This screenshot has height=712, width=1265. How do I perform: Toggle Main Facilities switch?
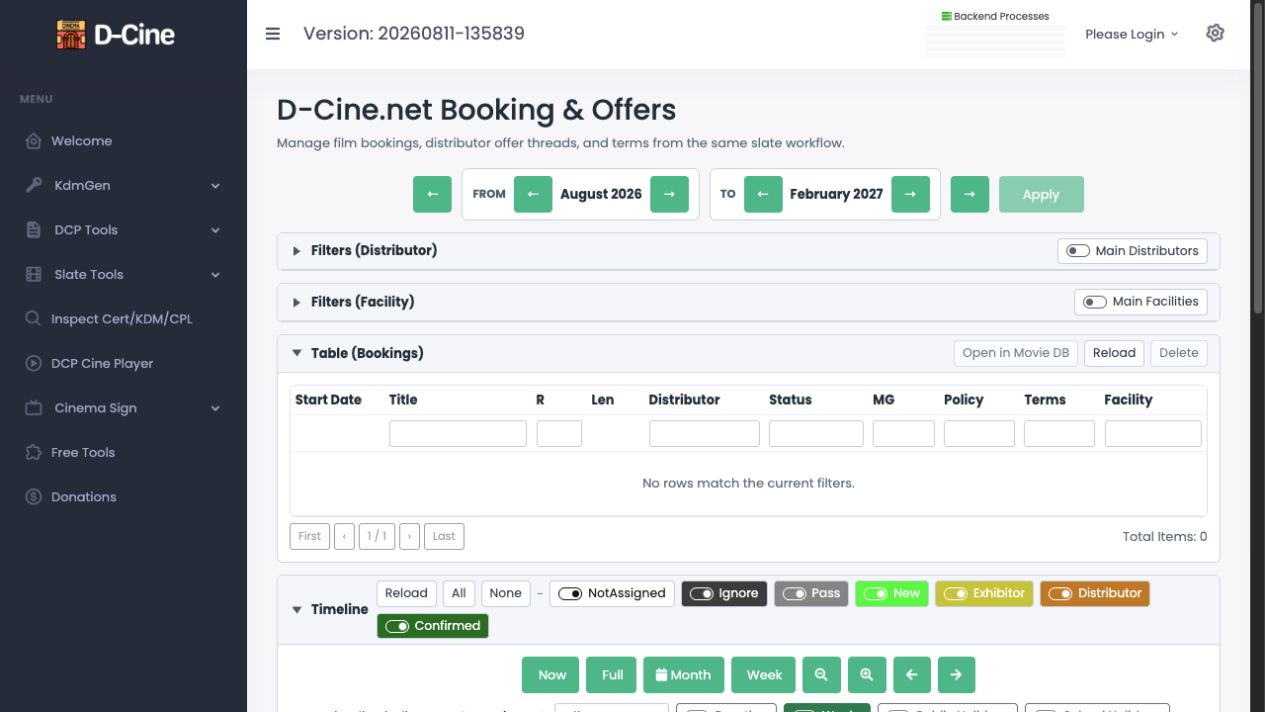[1094, 302]
